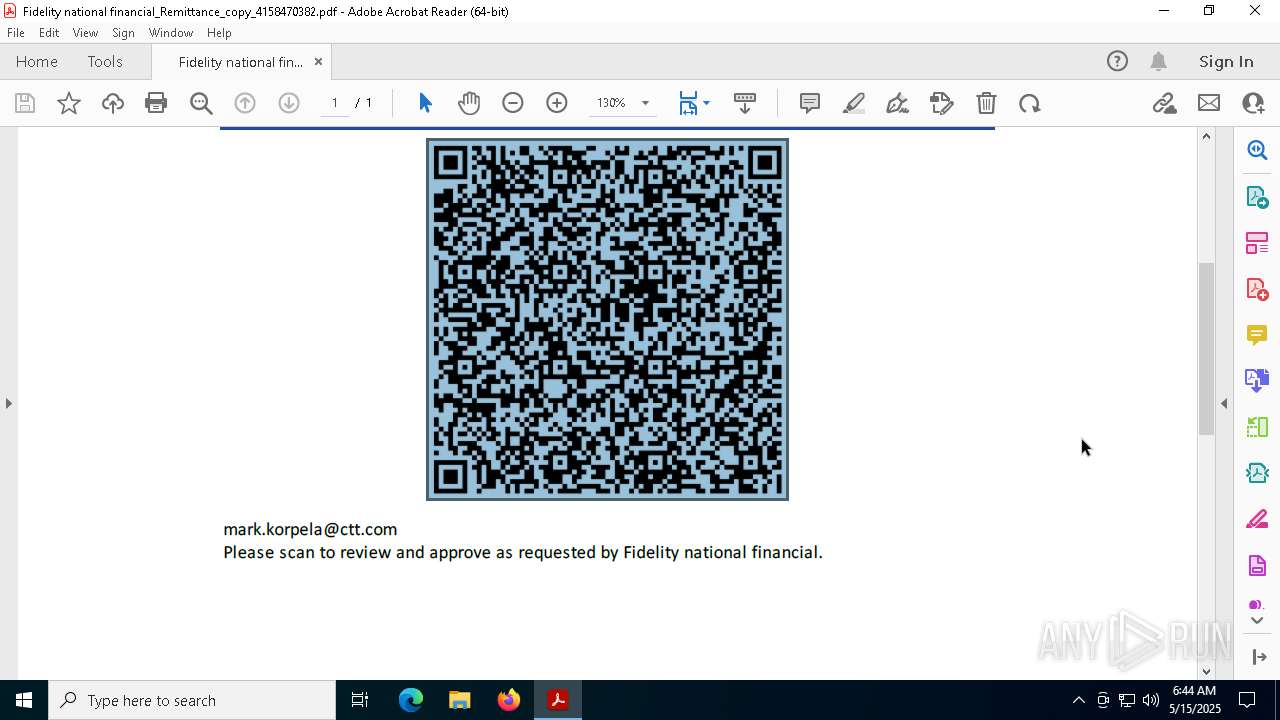
Task: Open File Explorer from the taskbar
Action: point(460,700)
